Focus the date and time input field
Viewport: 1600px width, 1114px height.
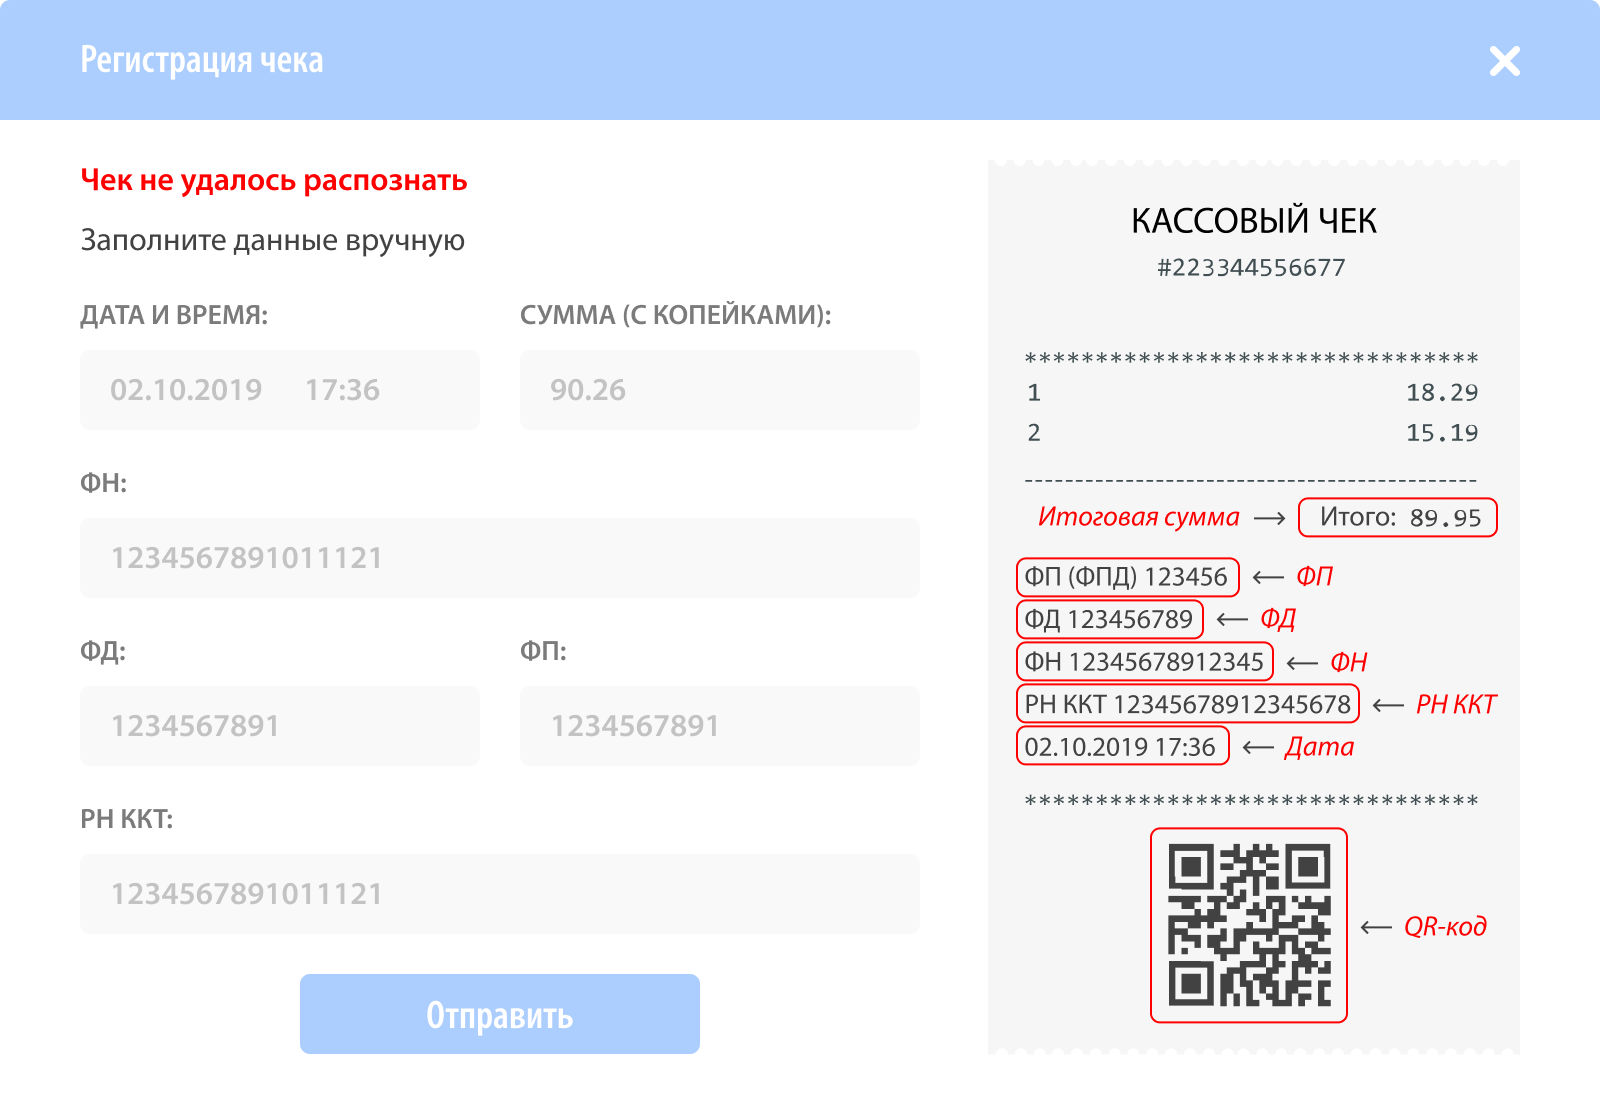280,390
